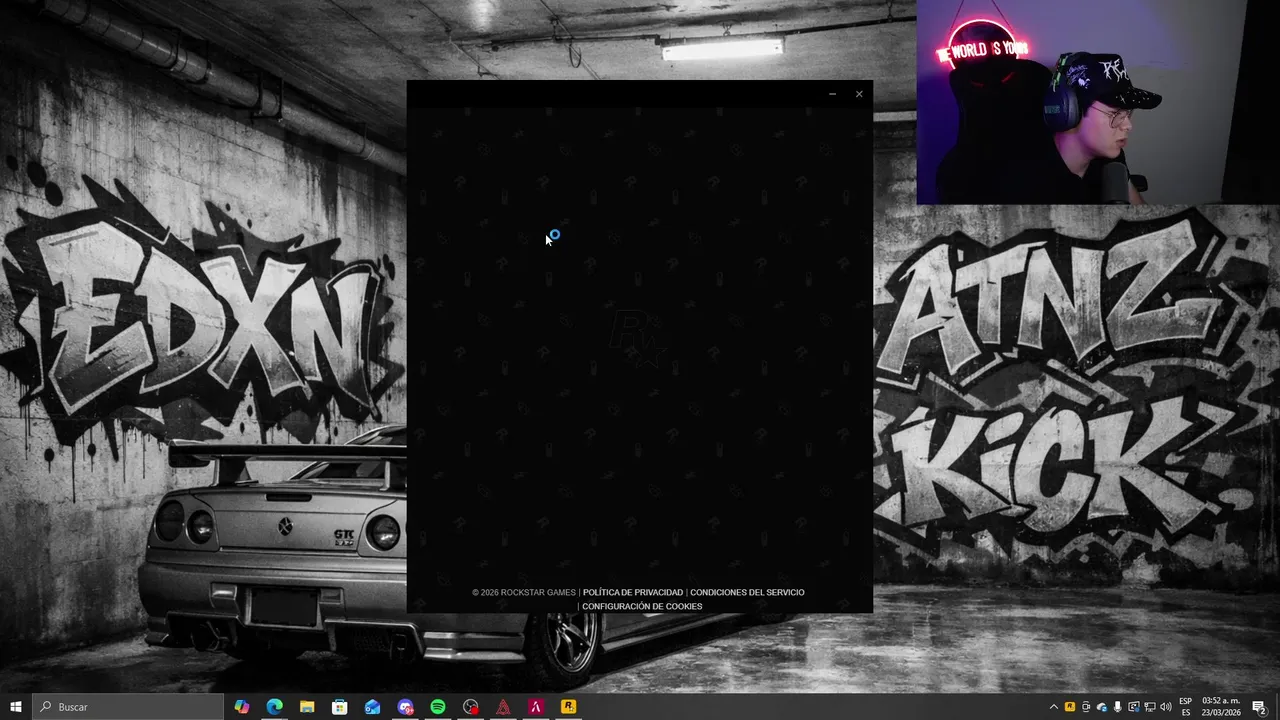
Task: Open the Windows Start menu
Action: [15, 707]
